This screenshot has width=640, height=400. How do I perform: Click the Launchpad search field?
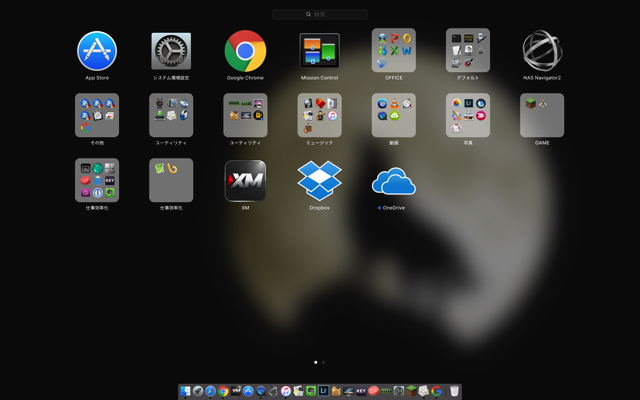(x=320, y=14)
